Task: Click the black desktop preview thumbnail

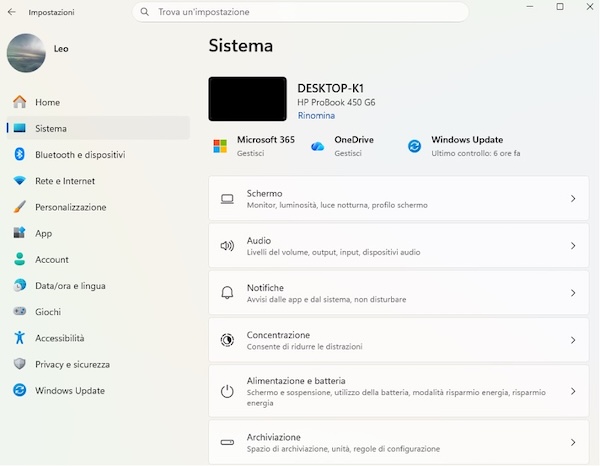Action: [x=248, y=99]
